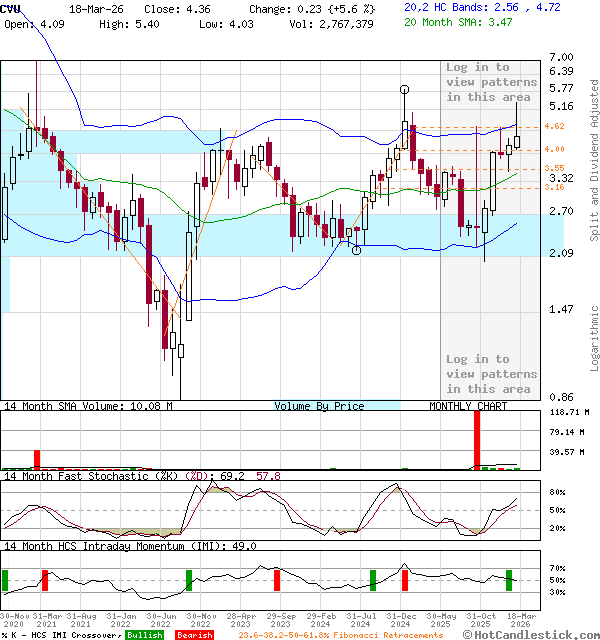Click the '20 Month SMA: 3.47' legend
600x640 pixels.
458,22
